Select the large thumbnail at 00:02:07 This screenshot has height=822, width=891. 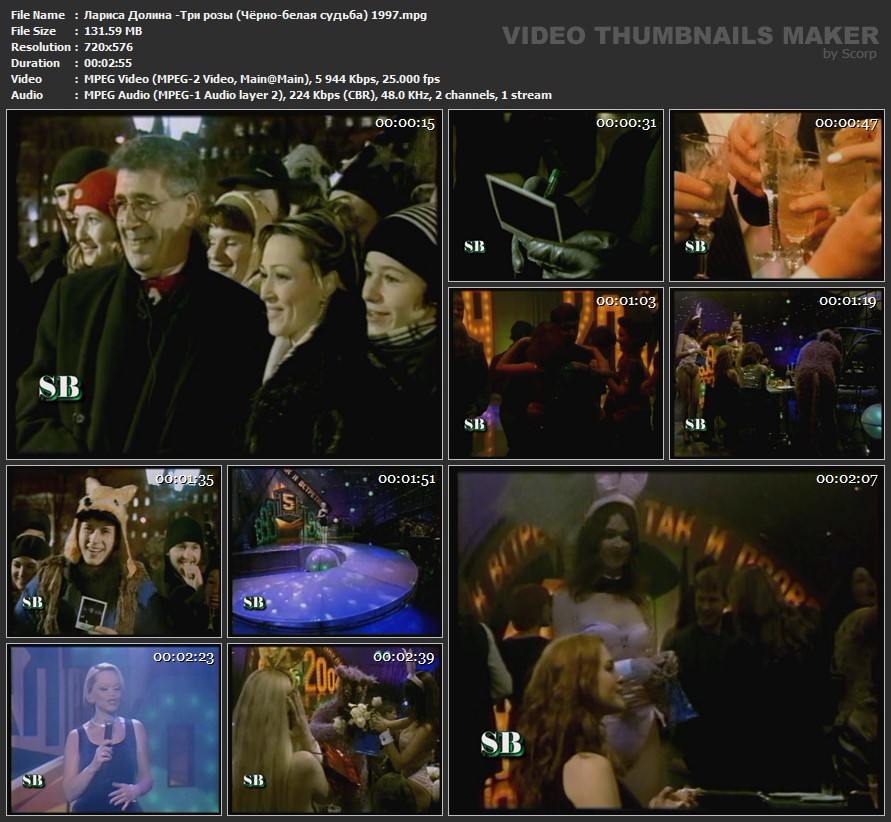coord(666,640)
